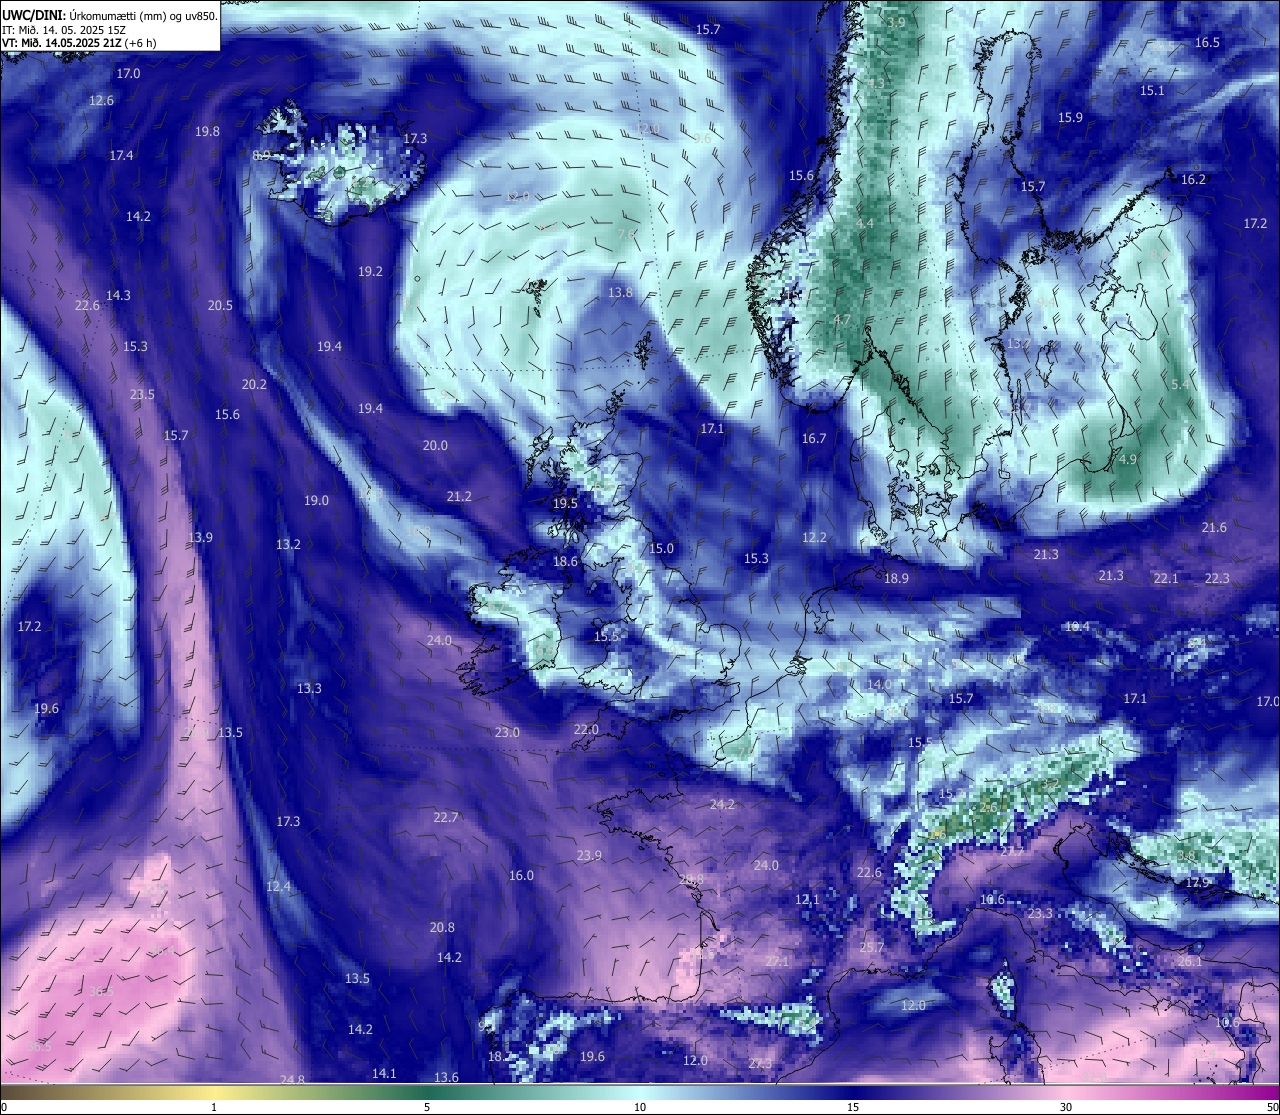Click the map value 16.0
Image resolution: width=1280 pixels, height=1115 pixels.
click(521, 875)
